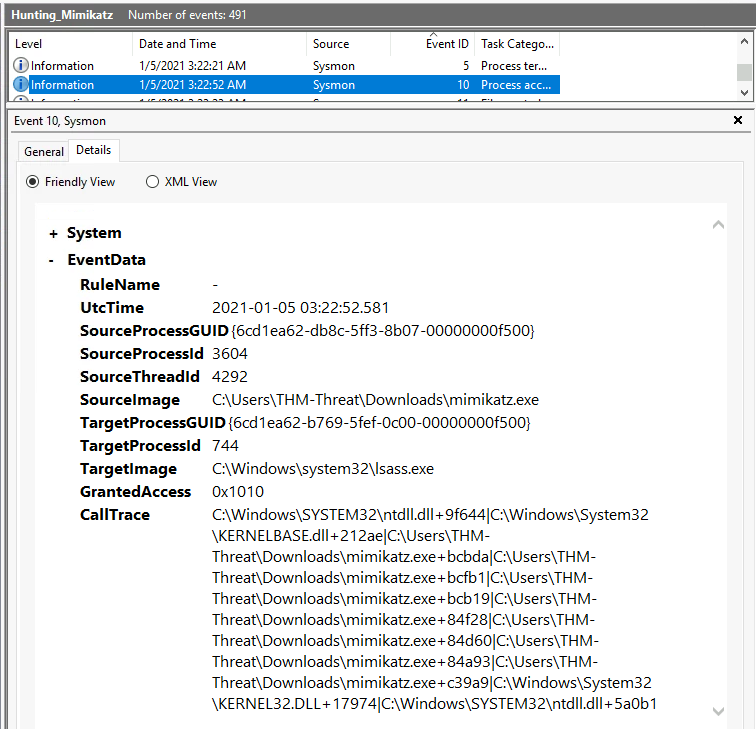
Task: Click the TargetImage path lsass.exe
Action: click(x=323, y=469)
